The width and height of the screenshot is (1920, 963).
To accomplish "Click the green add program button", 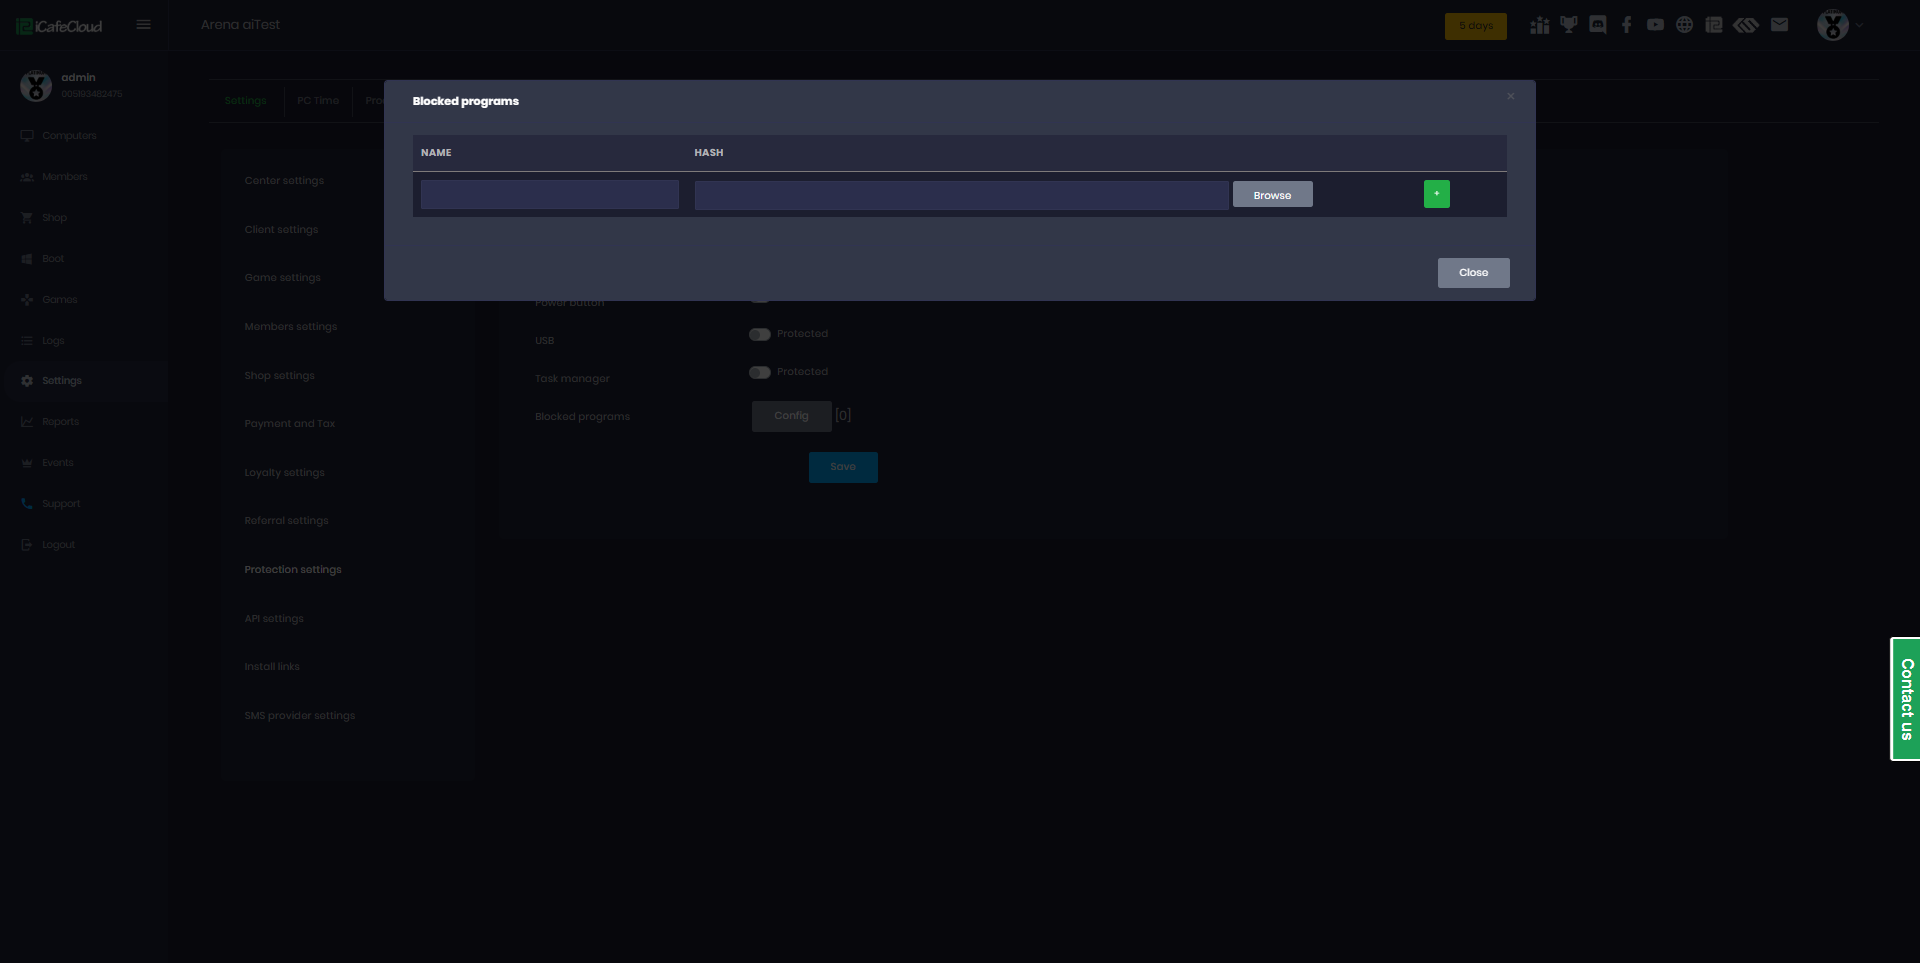I will click(x=1436, y=194).
